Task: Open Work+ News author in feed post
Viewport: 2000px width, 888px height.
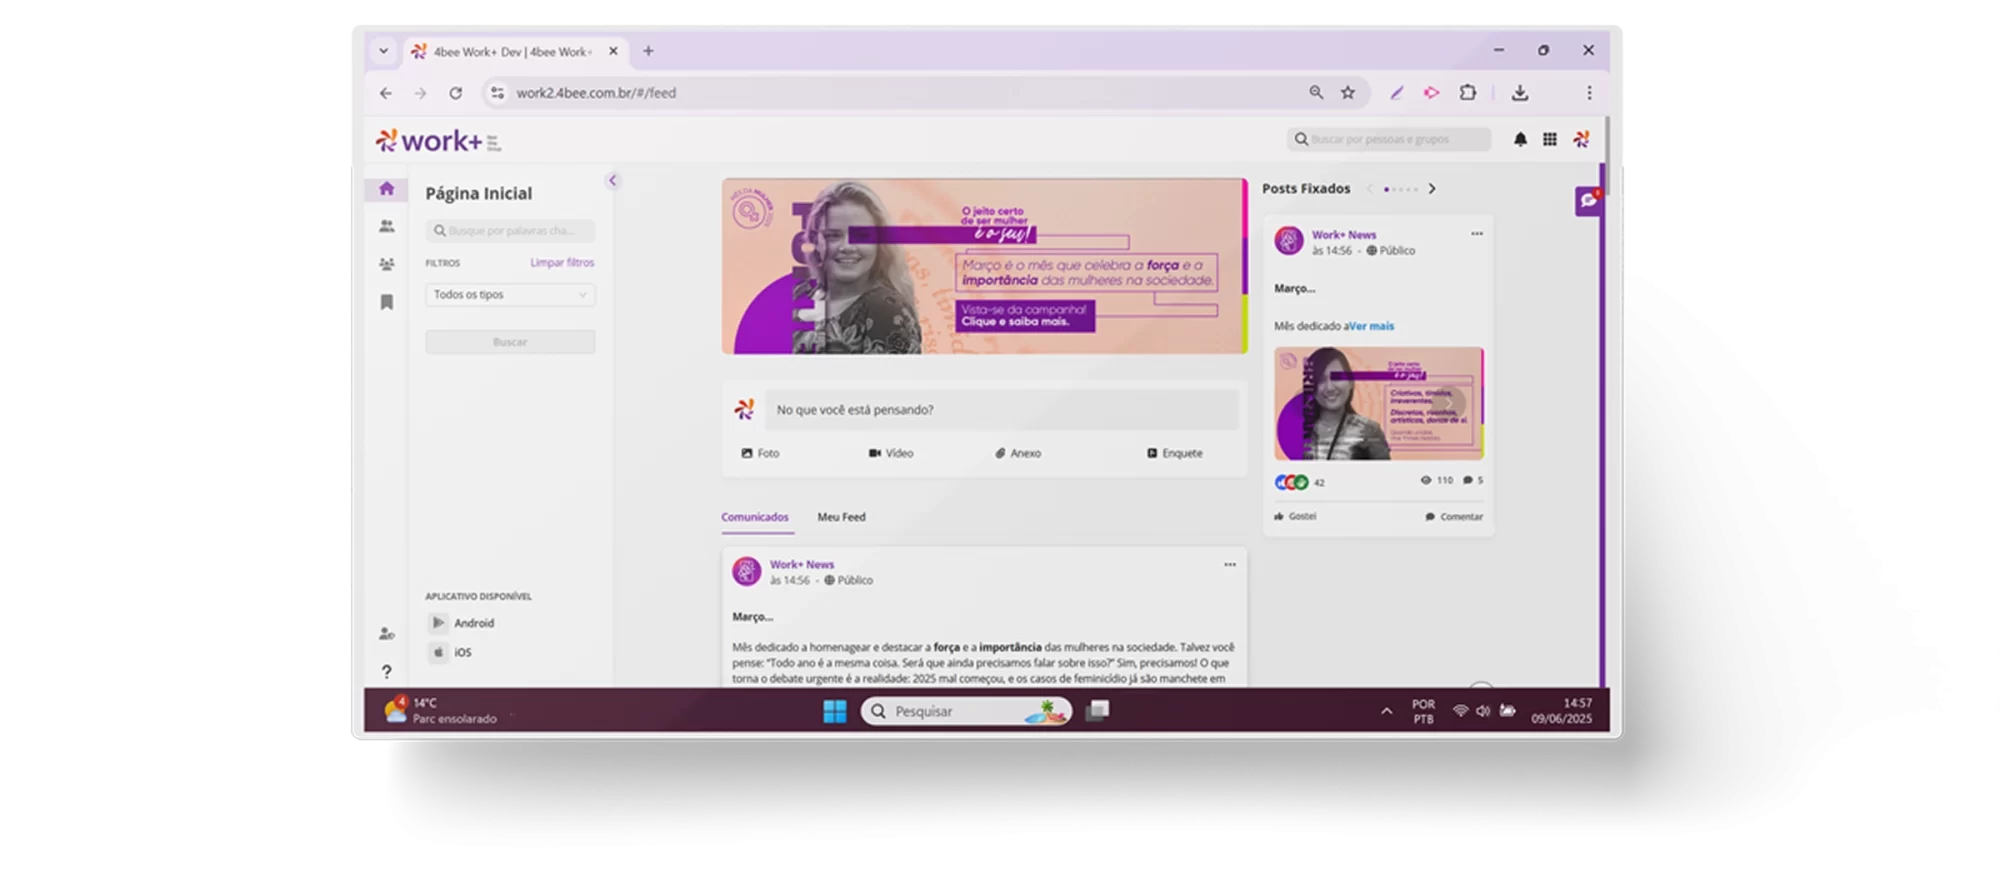Action: click(802, 565)
